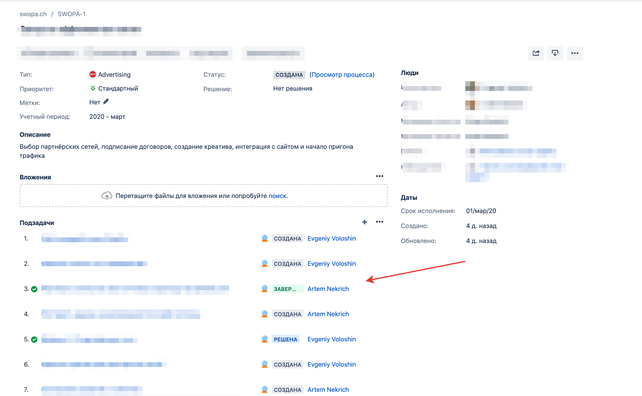642x396 pixels.
Task: Click the СОЗДАНА status badge near Статус
Action: pos(289,75)
